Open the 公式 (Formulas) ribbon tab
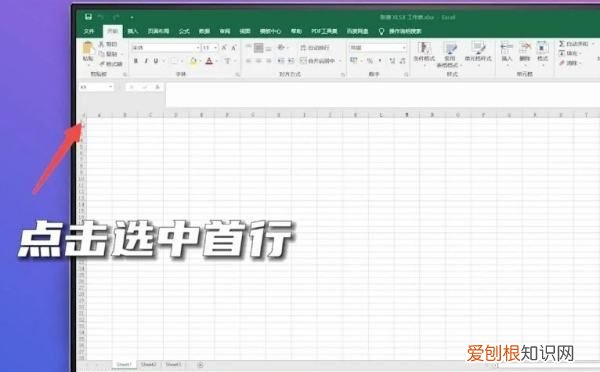Image resolution: width=600 pixels, height=372 pixels. [184, 31]
